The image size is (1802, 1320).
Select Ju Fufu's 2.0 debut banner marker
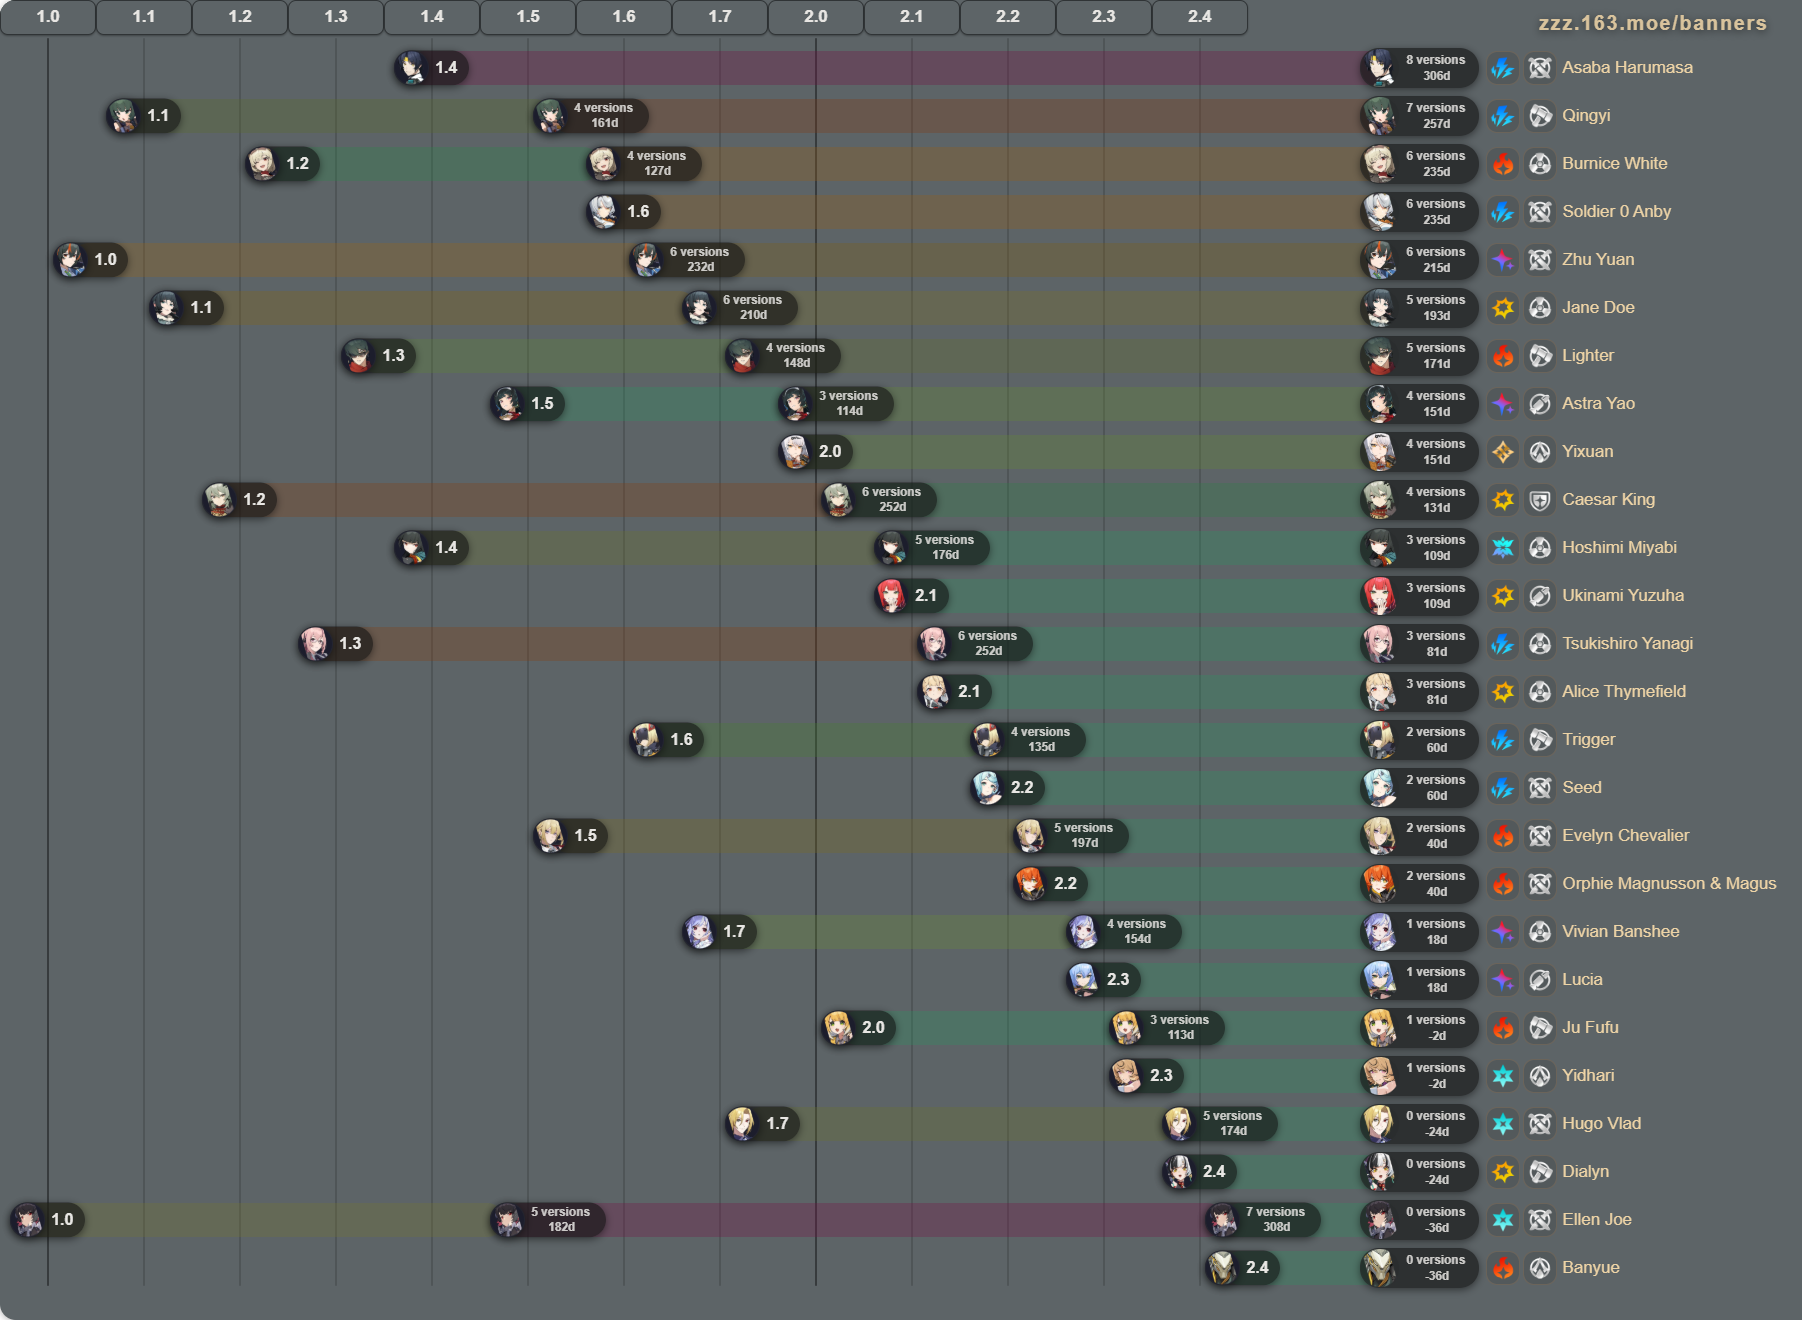tap(858, 1028)
